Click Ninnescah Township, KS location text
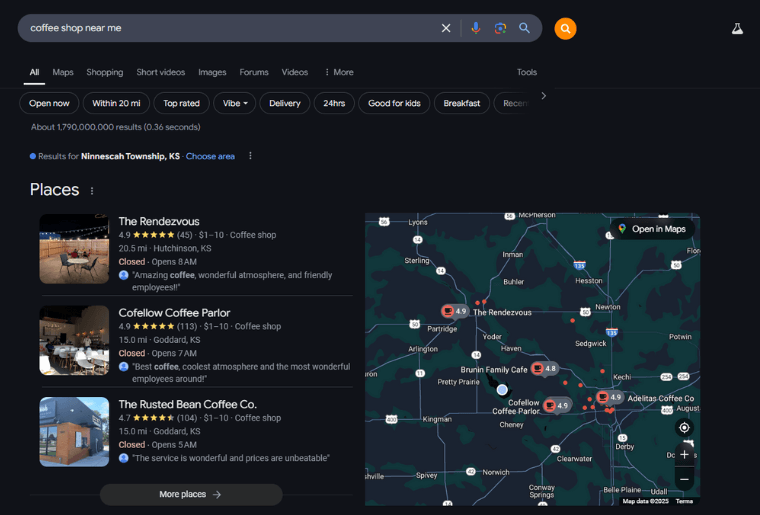Viewport: 760px width, 515px height. [130, 156]
